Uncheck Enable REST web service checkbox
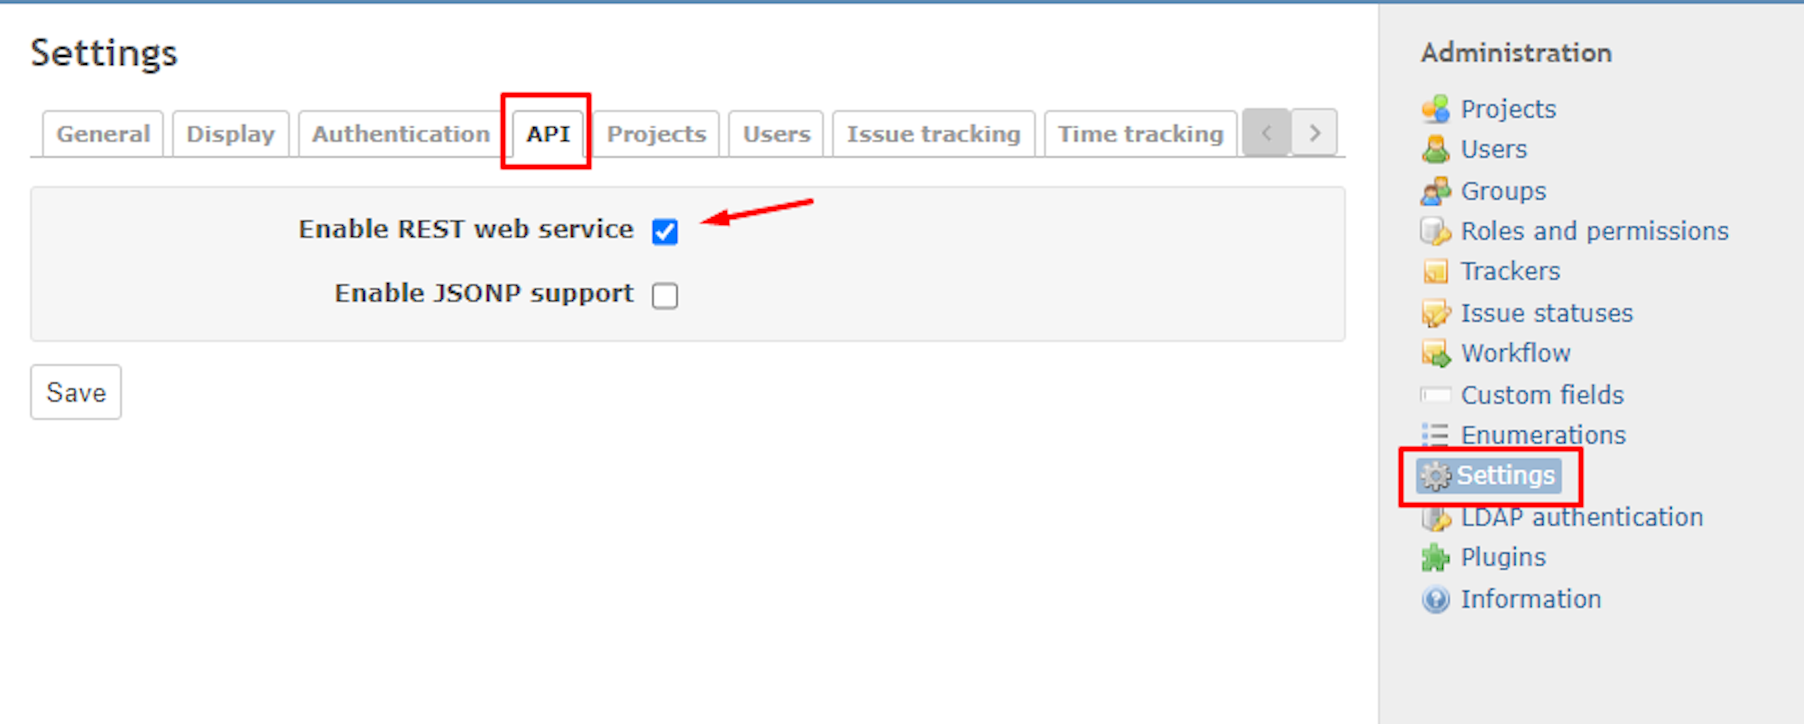This screenshot has width=1804, height=724. click(665, 232)
